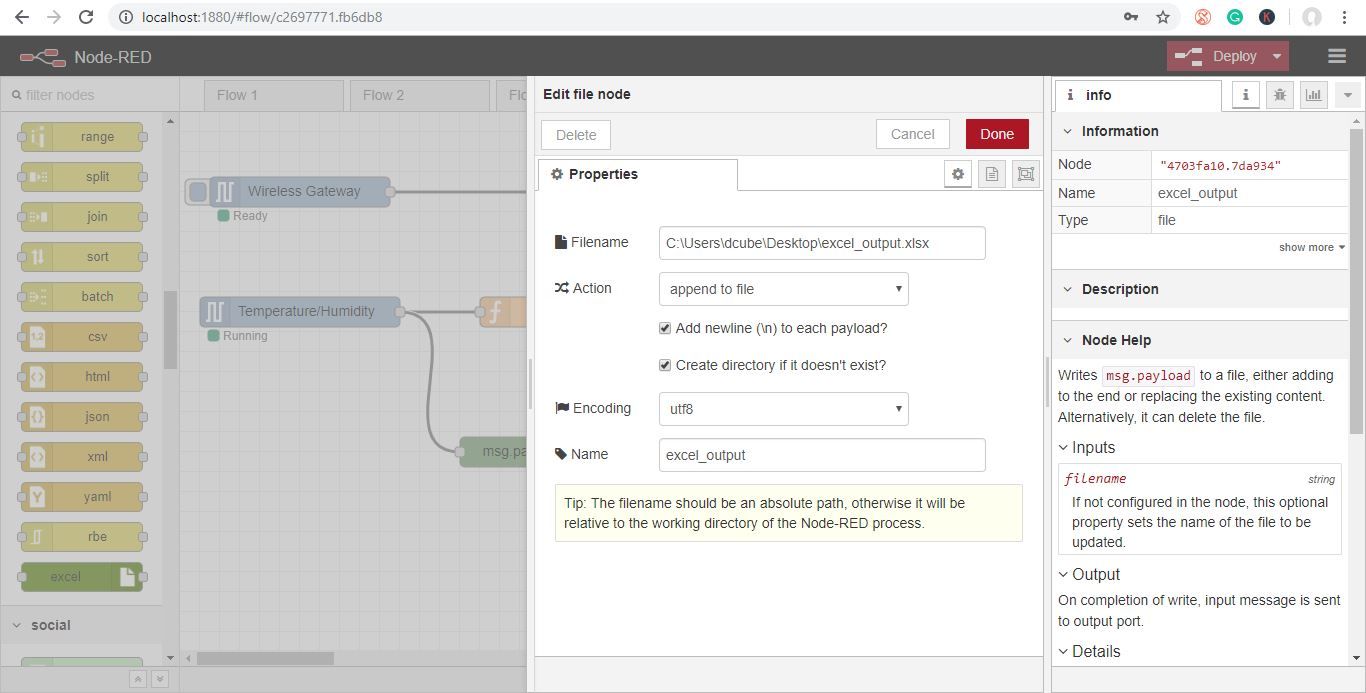Select the range palette node

[82, 137]
